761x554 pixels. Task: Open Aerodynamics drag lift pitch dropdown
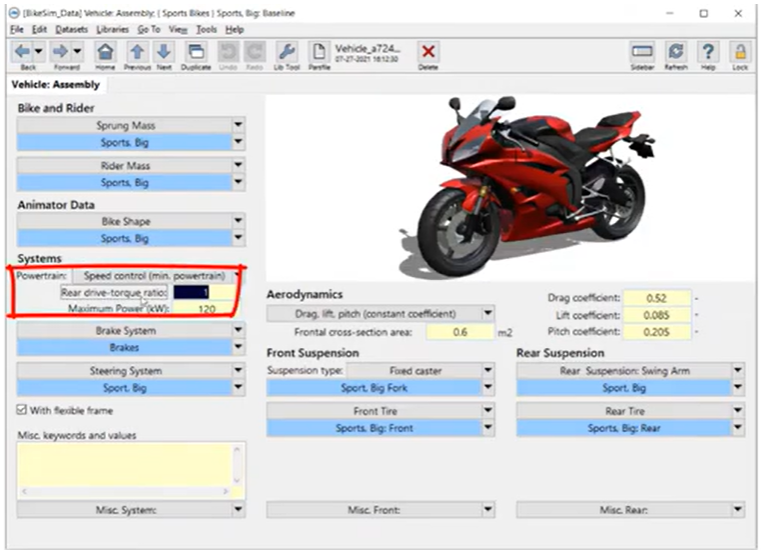[488, 314]
